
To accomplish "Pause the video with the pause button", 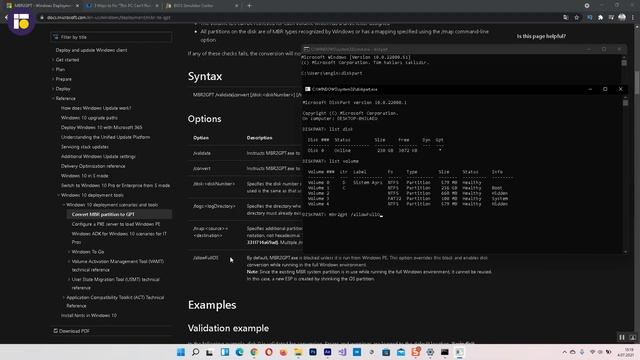I will (622, 338).
